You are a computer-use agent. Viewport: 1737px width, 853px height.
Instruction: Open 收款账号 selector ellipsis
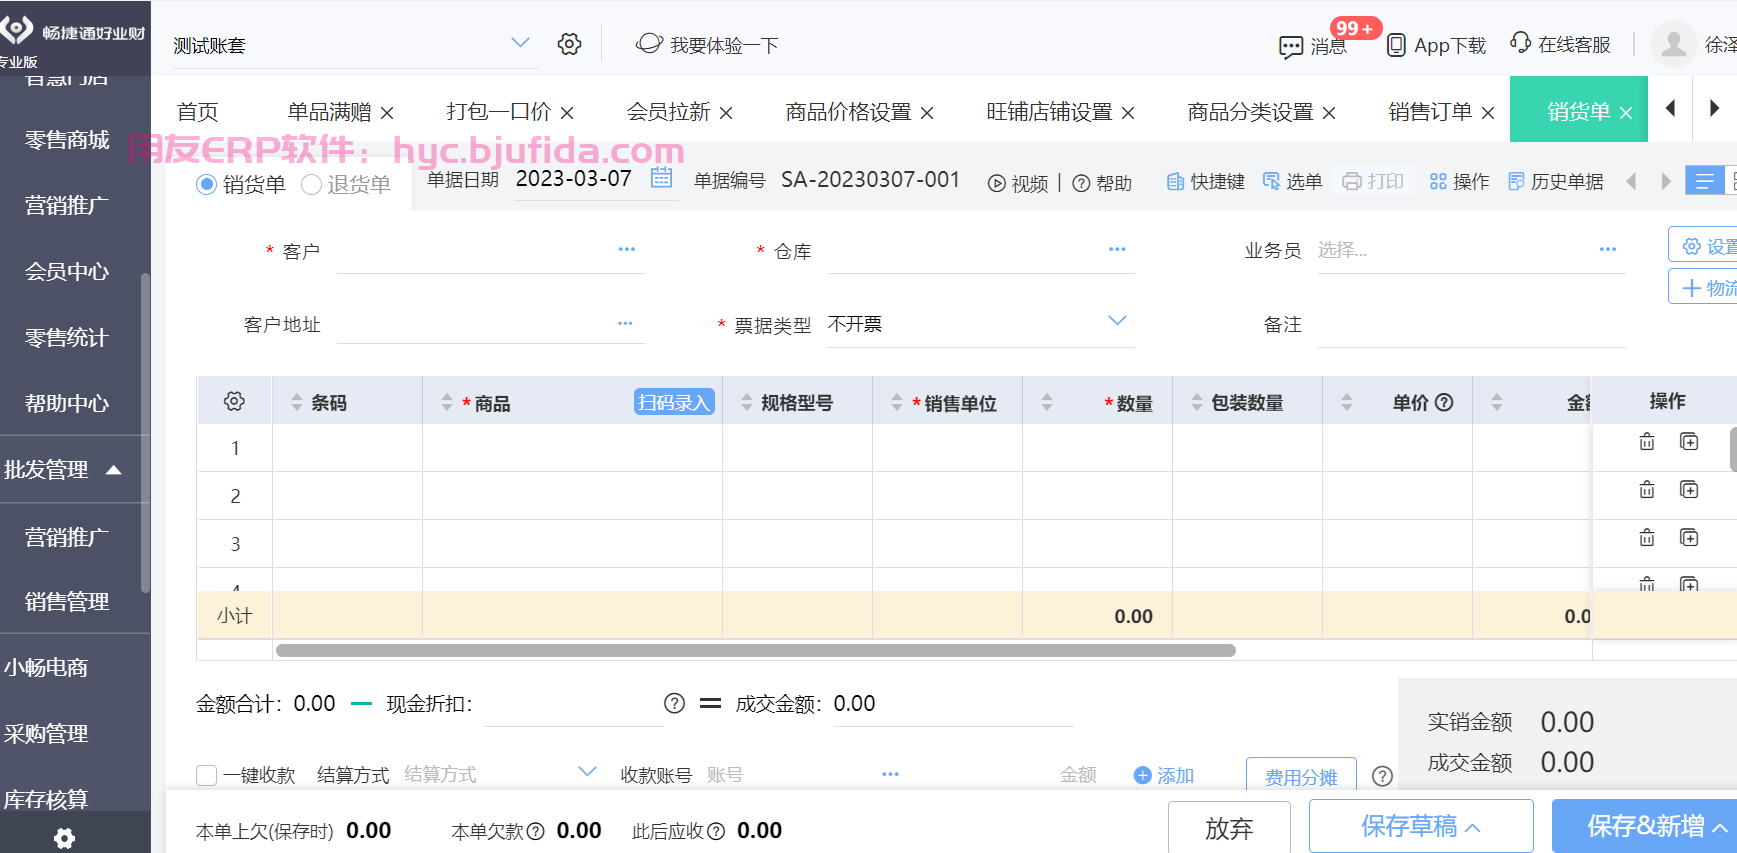coord(890,774)
